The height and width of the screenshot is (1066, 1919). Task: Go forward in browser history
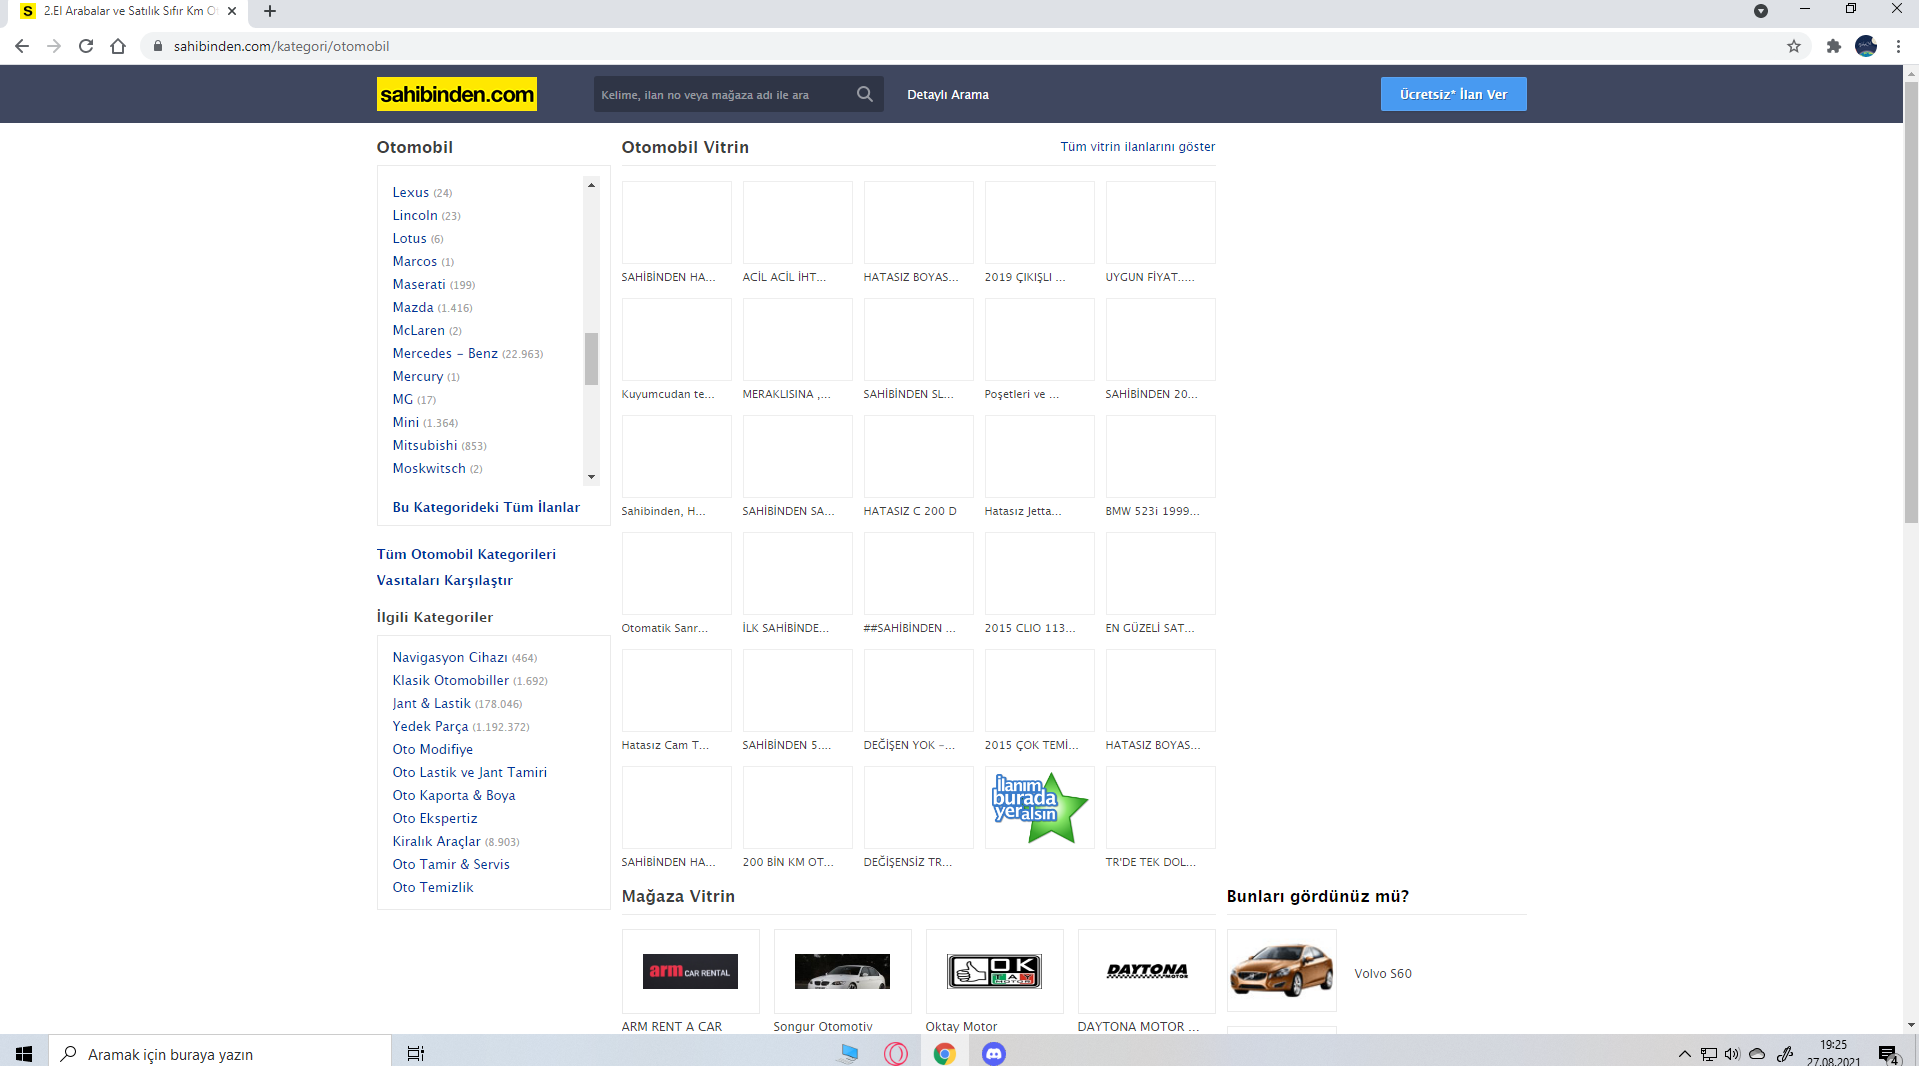[54, 46]
